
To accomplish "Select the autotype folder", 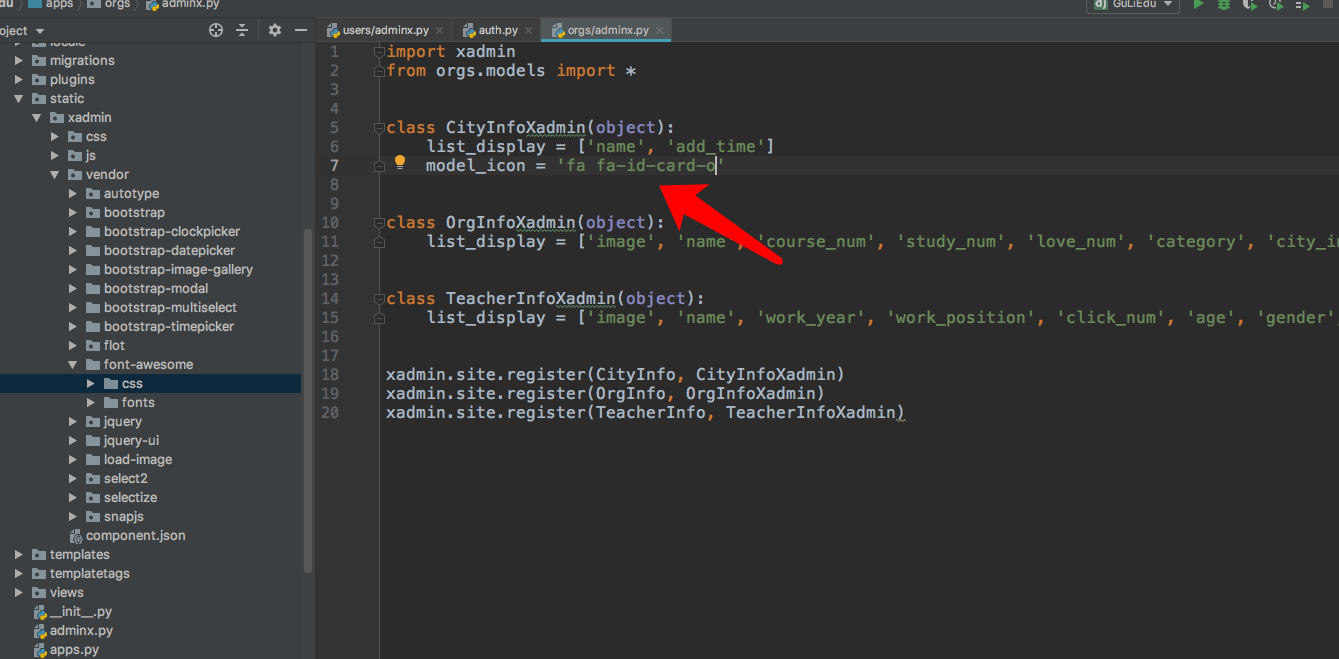I will [131, 194].
